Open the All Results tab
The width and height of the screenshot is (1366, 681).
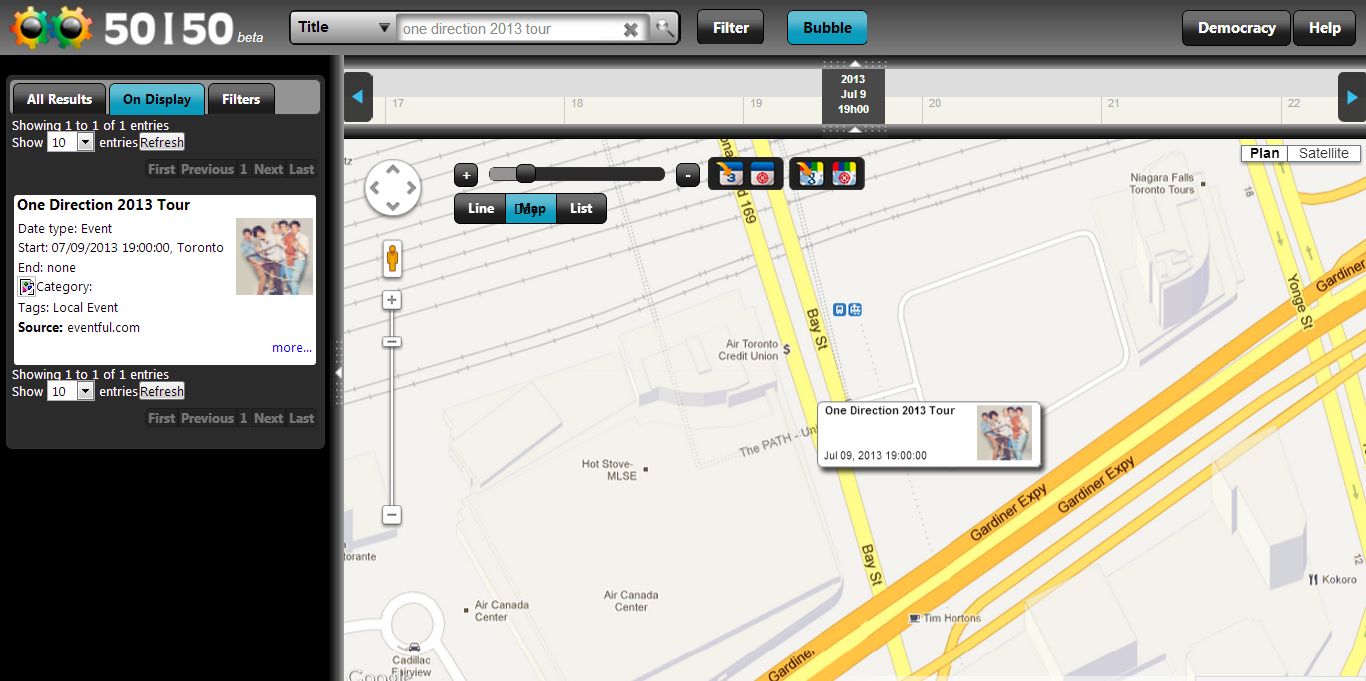(x=59, y=99)
